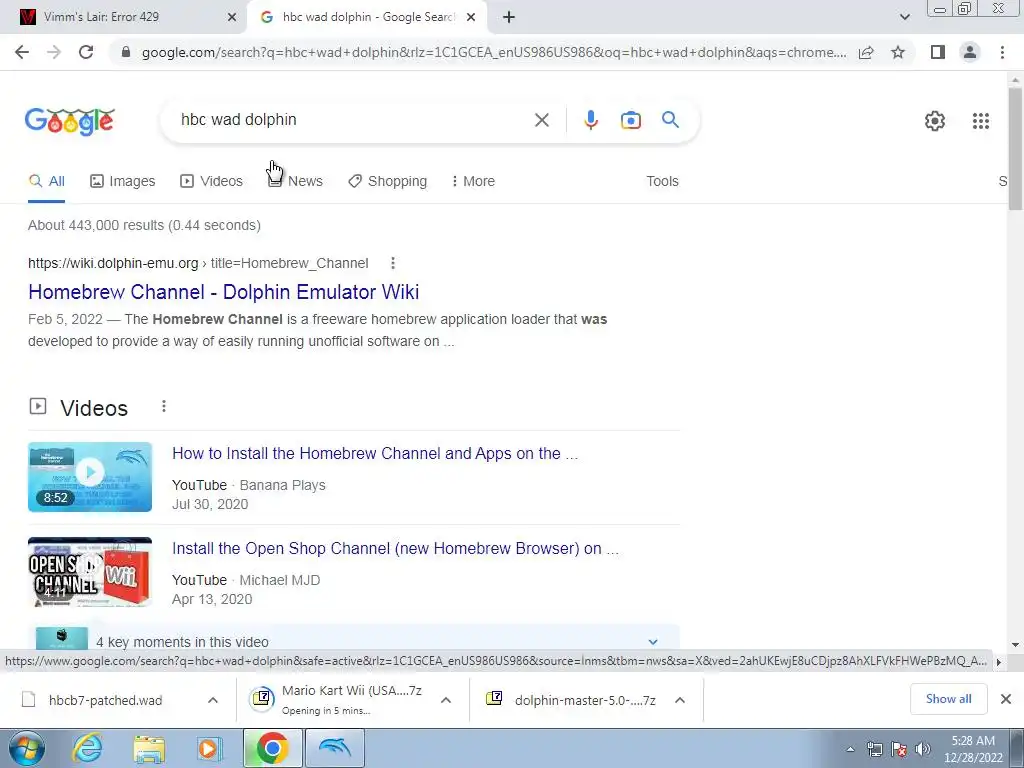Open the Mario Kart Wii download item

(338, 699)
